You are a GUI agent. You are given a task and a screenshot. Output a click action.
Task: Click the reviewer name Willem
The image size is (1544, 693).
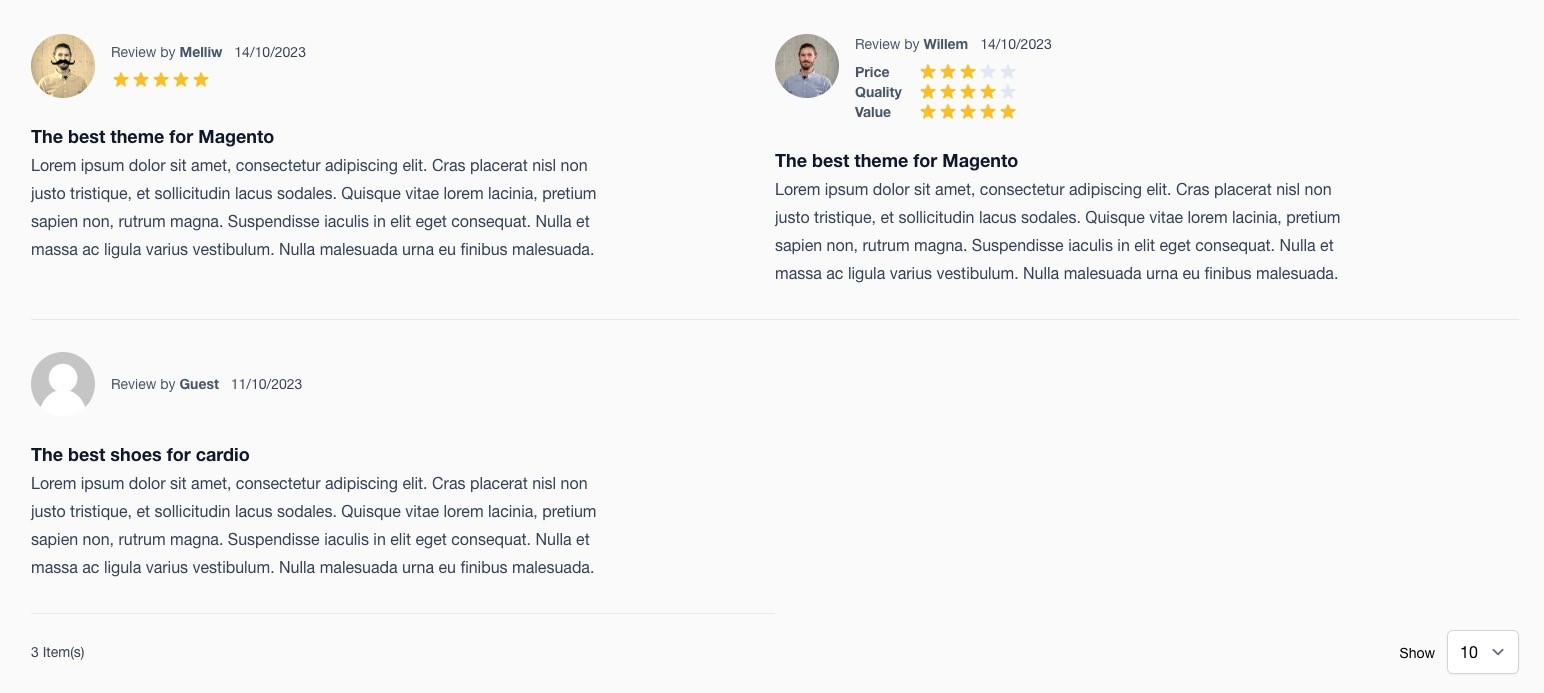click(x=946, y=44)
